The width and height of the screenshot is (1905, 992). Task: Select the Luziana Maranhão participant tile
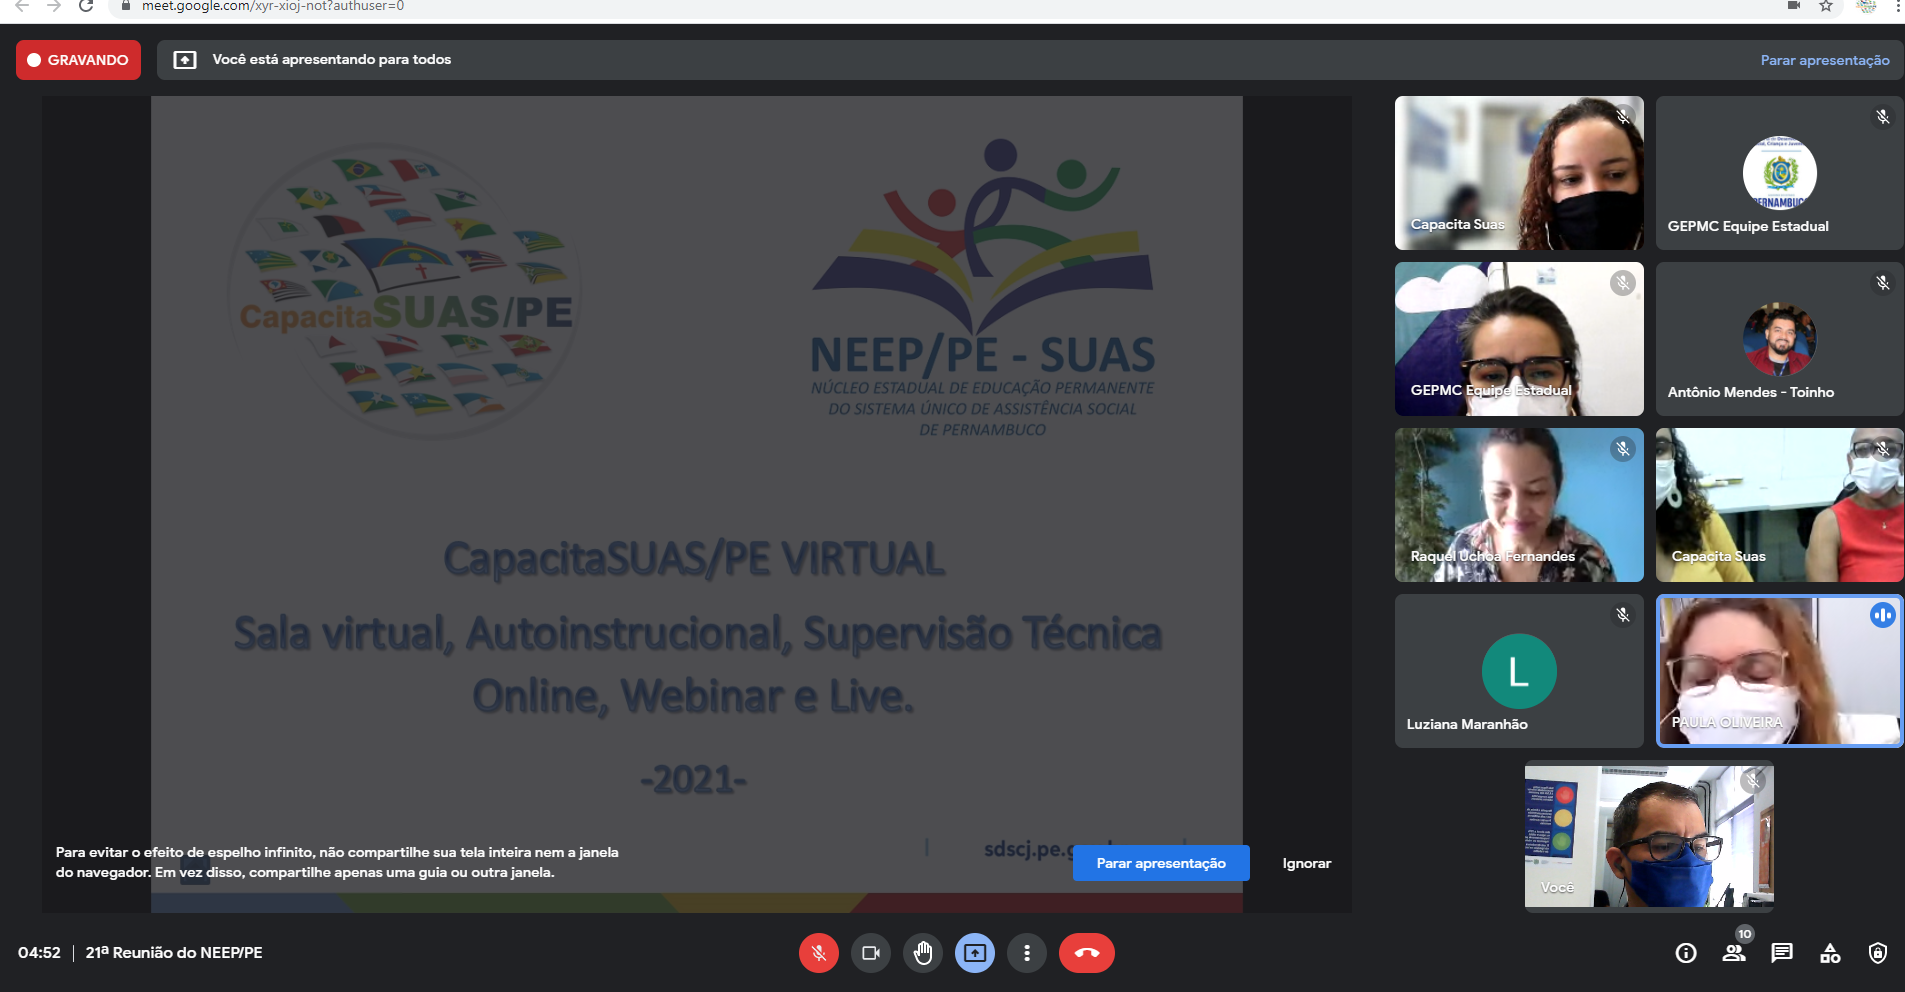[1518, 671]
